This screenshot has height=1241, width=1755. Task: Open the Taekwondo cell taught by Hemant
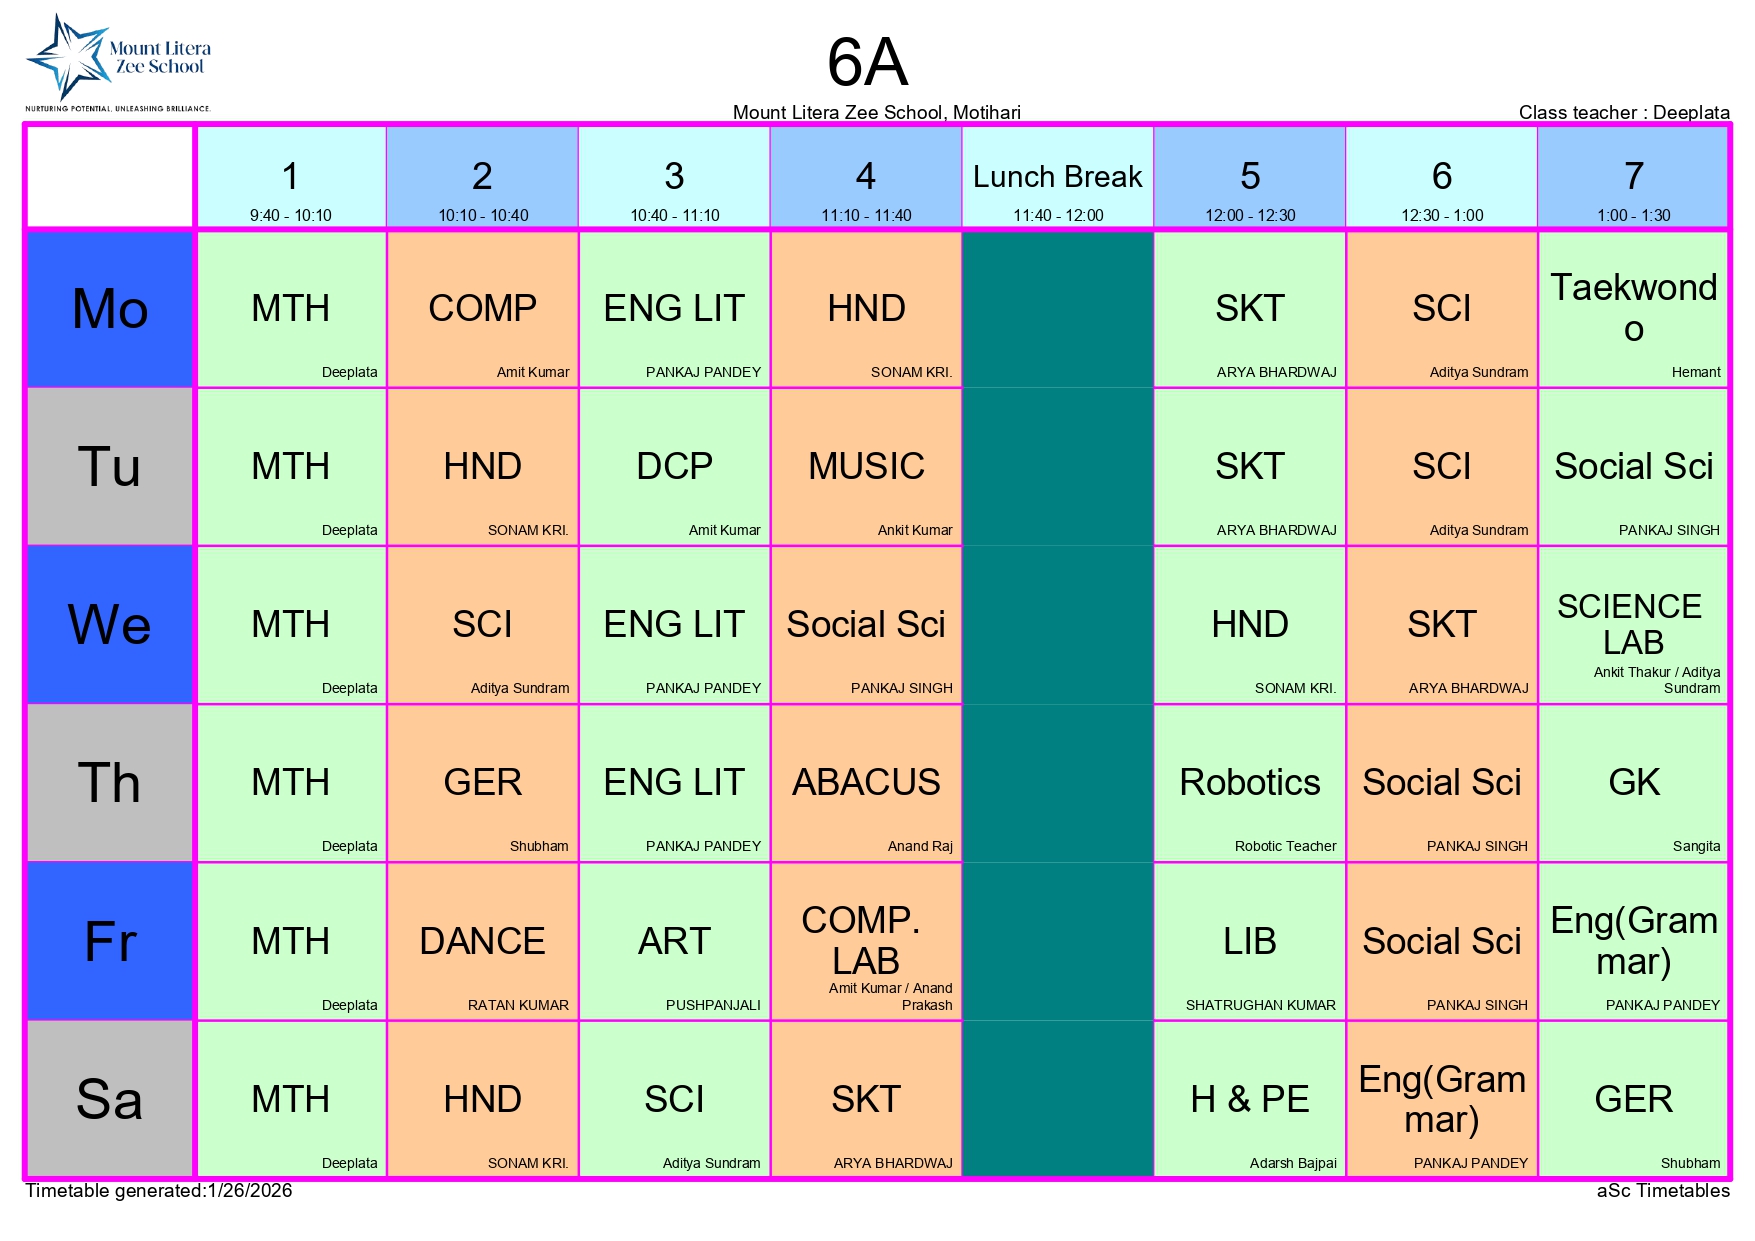pos(1633,309)
